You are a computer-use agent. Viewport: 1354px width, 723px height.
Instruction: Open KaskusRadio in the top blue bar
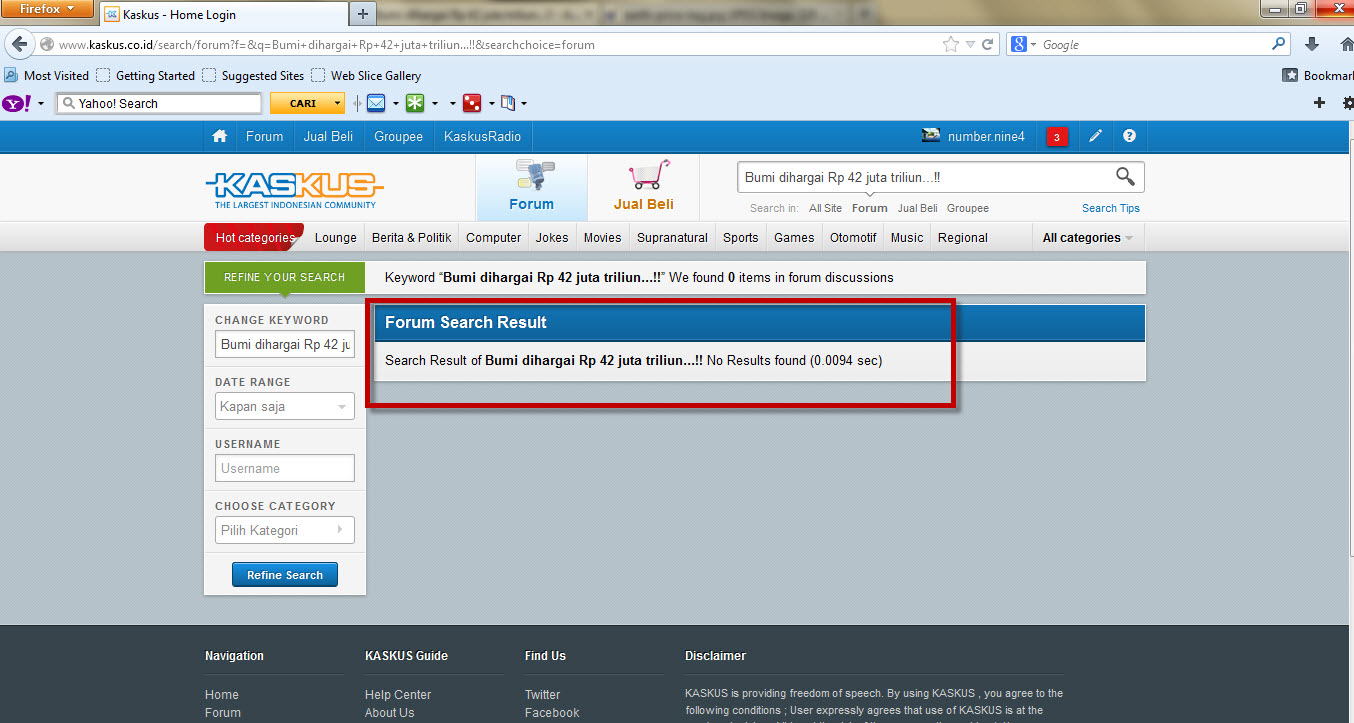tap(483, 136)
